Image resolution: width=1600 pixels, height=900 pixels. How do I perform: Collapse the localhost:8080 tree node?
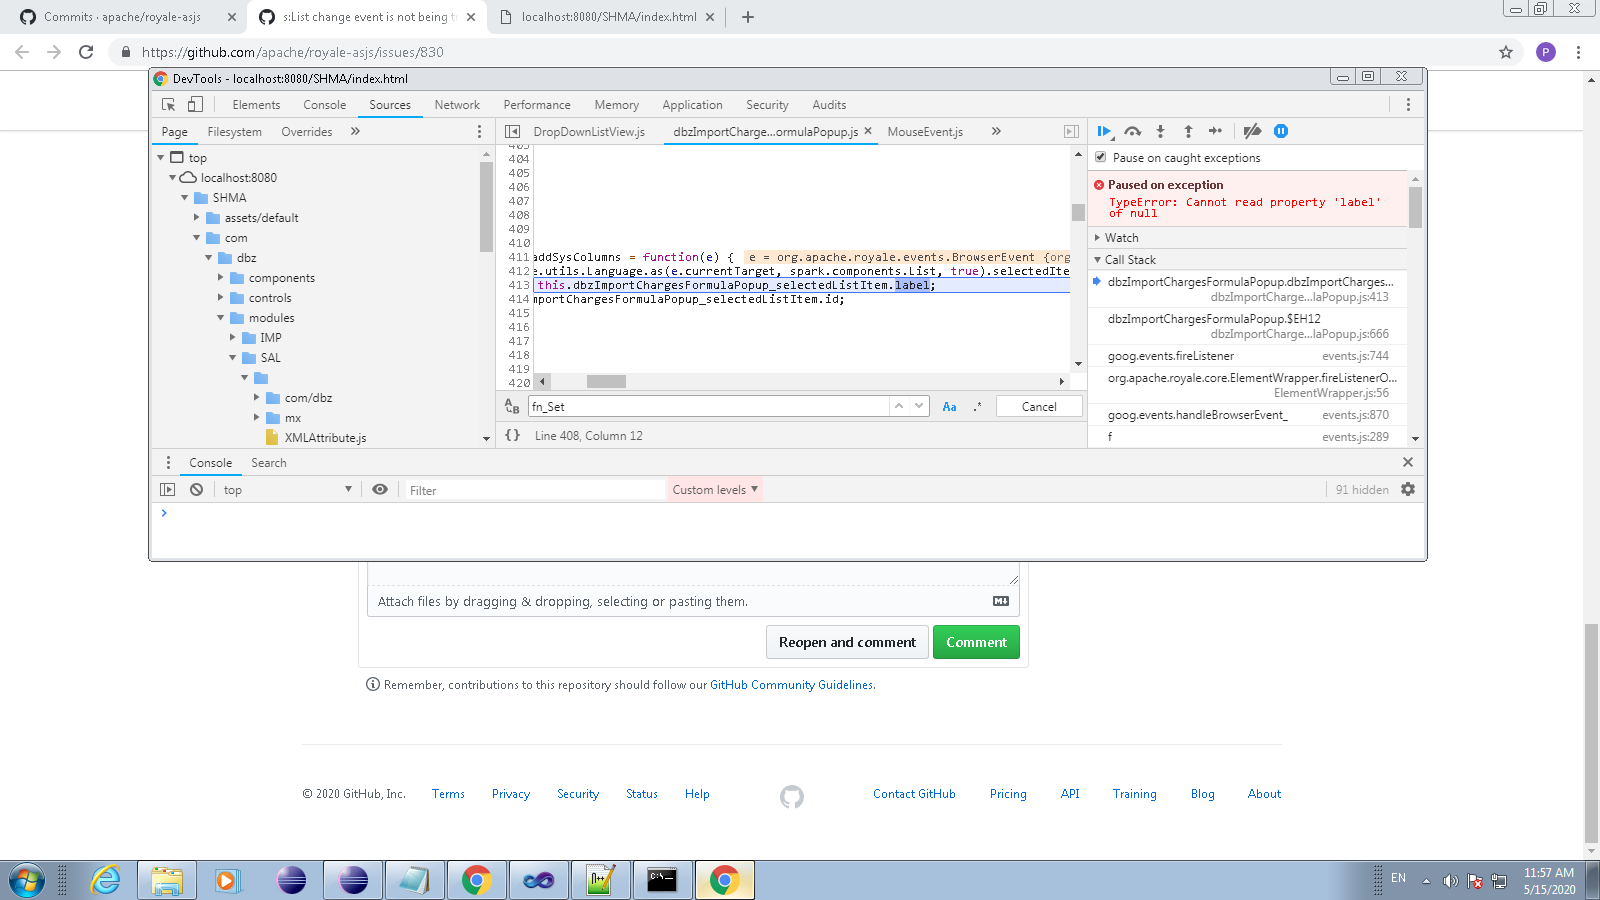pyautogui.click(x=172, y=177)
